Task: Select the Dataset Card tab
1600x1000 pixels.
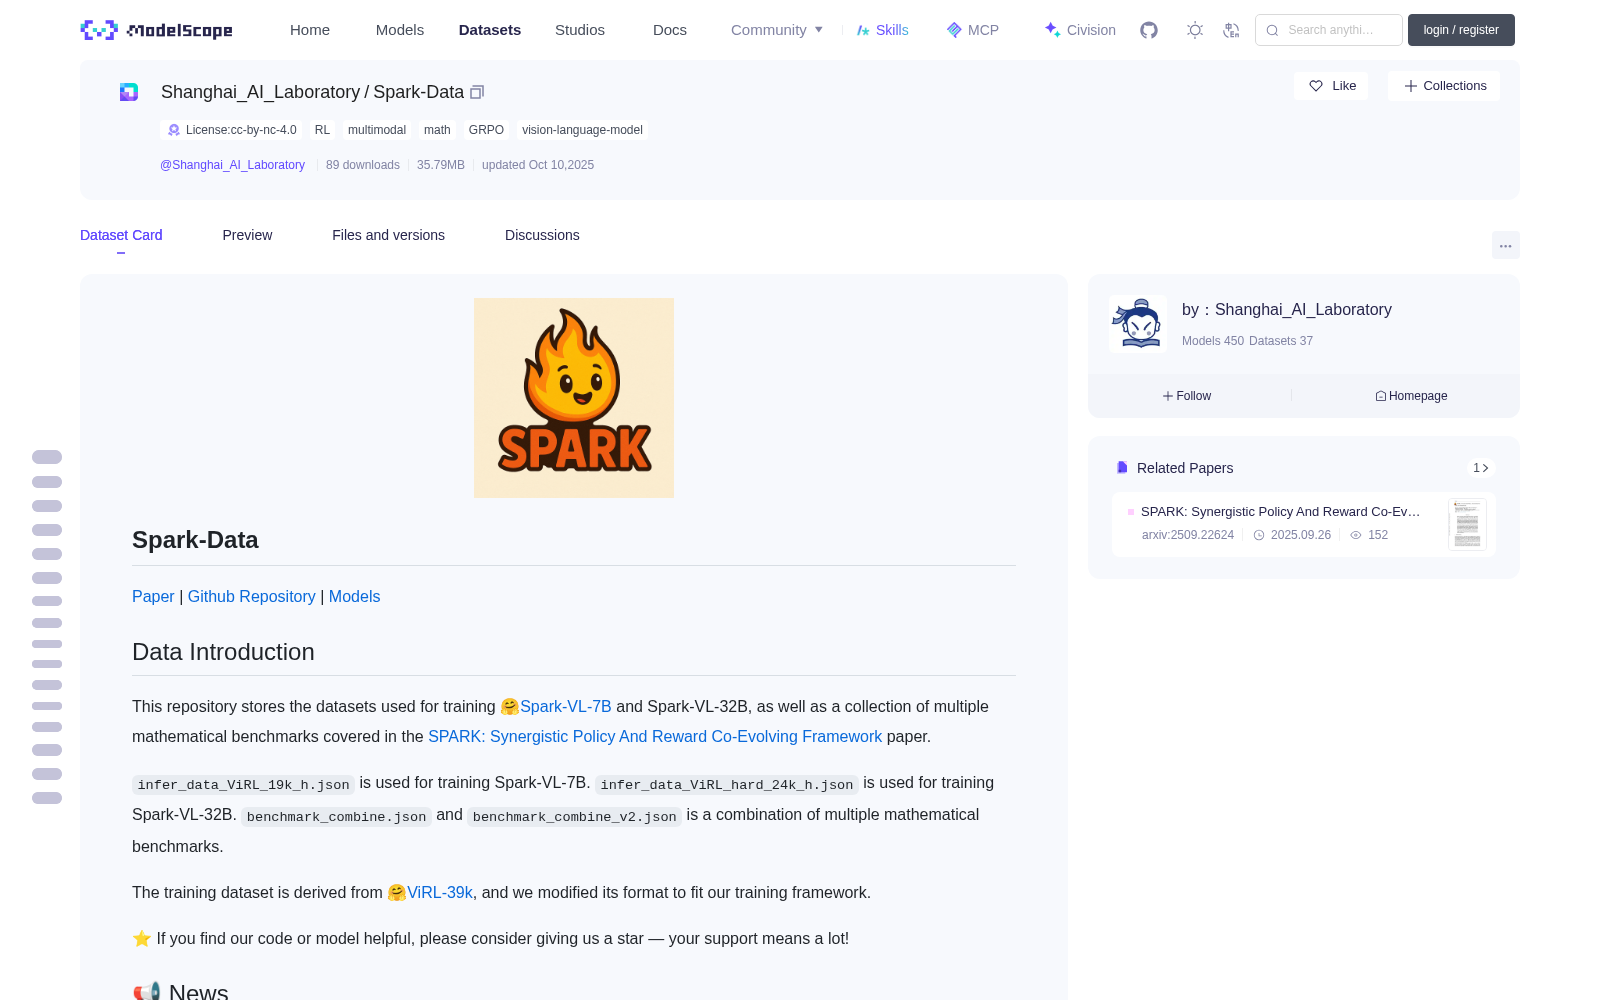Action: (121, 235)
